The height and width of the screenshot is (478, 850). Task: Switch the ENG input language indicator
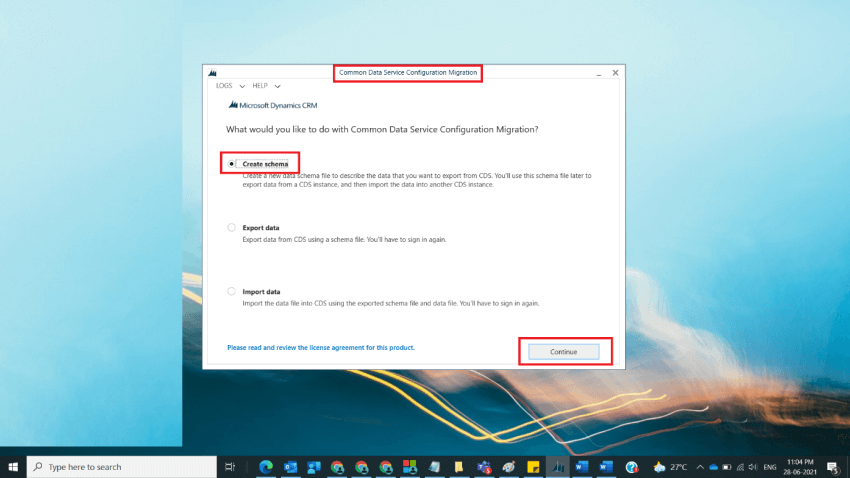click(x=770, y=467)
